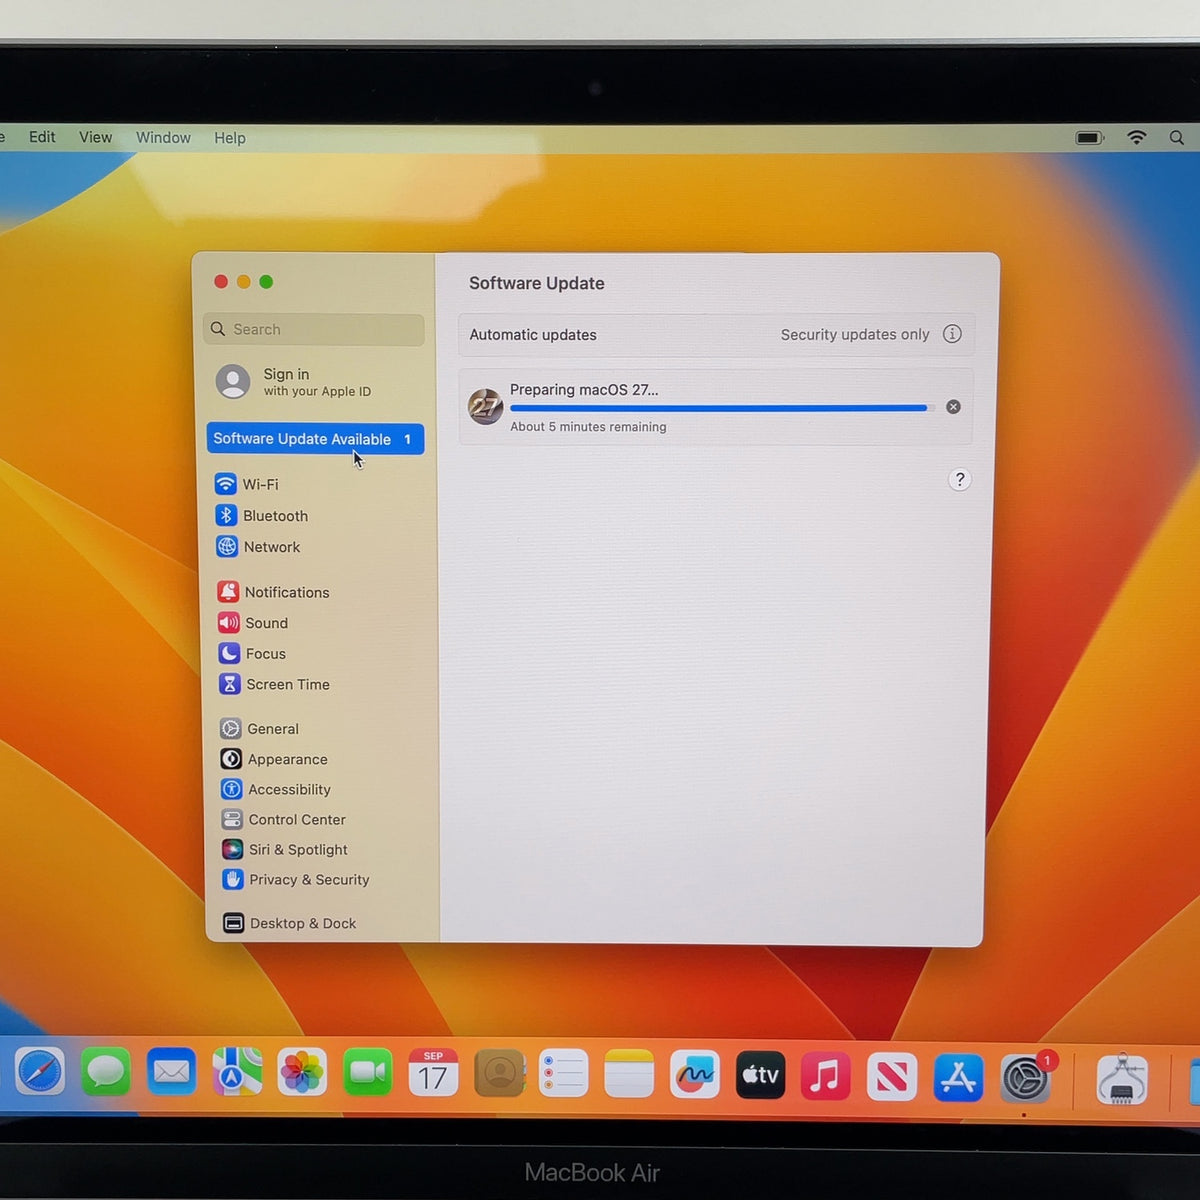This screenshot has width=1200, height=1200.
Task: Open News from the Dock
Action: tap(892, 1077)
